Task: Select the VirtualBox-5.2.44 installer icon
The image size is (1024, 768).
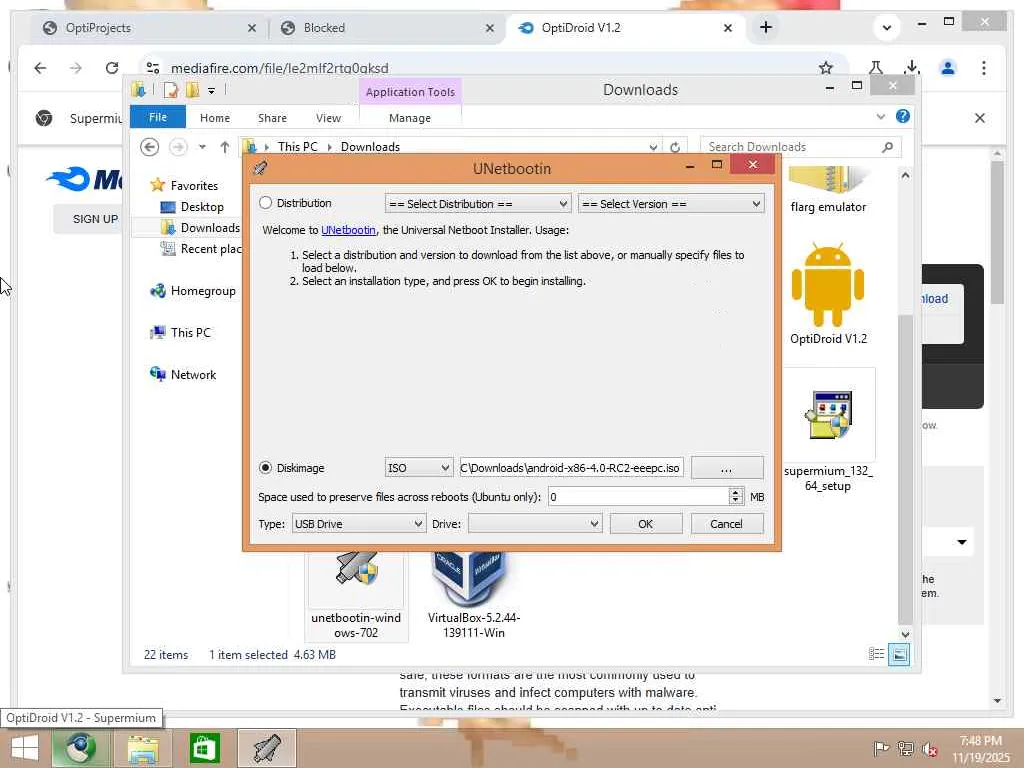Action: click(470, 579)
